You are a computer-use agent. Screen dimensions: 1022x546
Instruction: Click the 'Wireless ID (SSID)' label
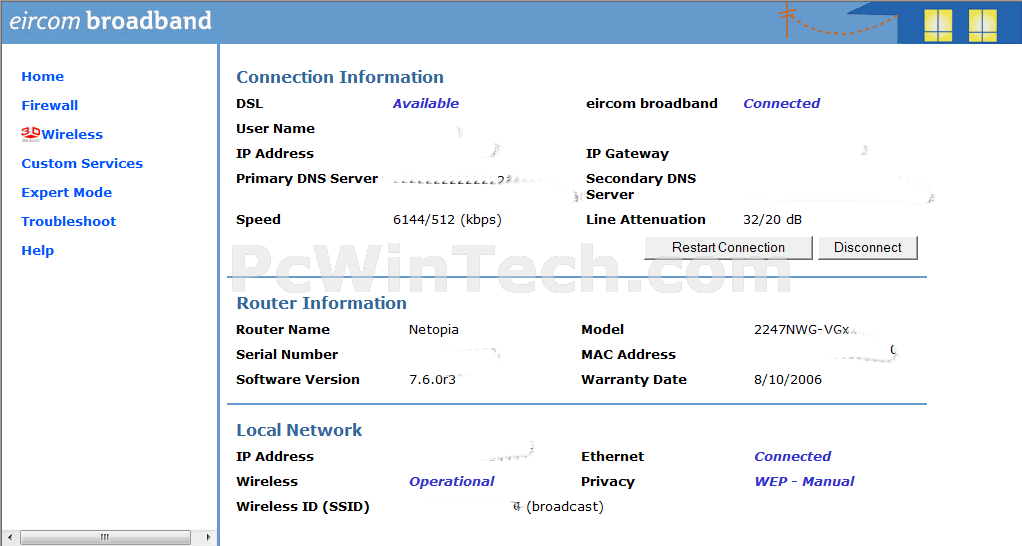302,507
